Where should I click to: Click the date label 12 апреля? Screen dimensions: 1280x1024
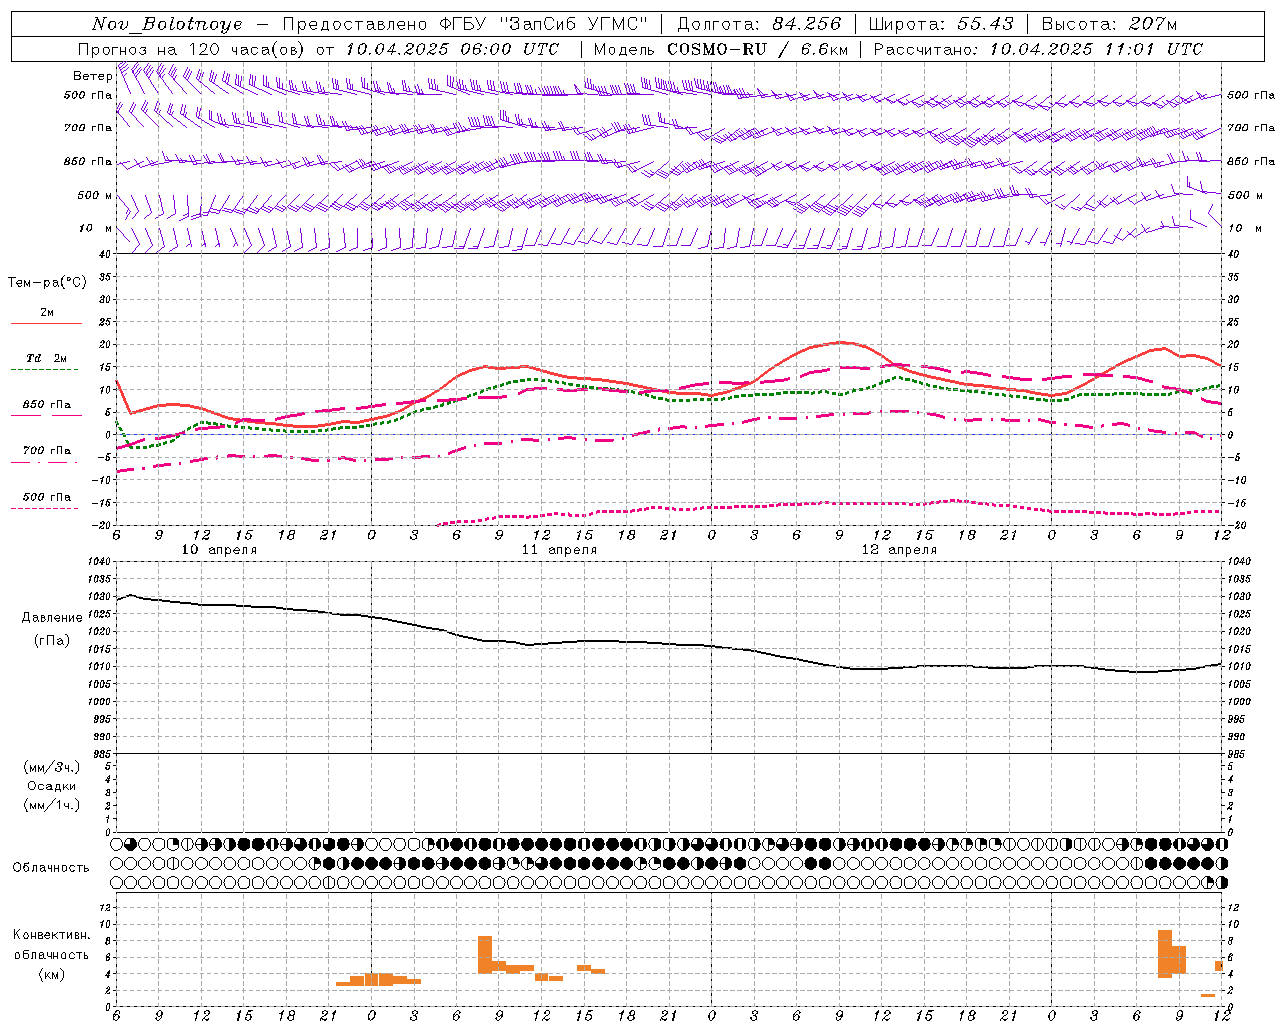coord(899,550)
